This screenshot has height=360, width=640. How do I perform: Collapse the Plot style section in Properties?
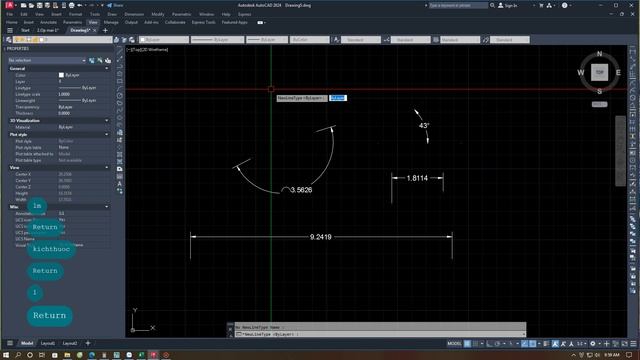click(107, 134)
